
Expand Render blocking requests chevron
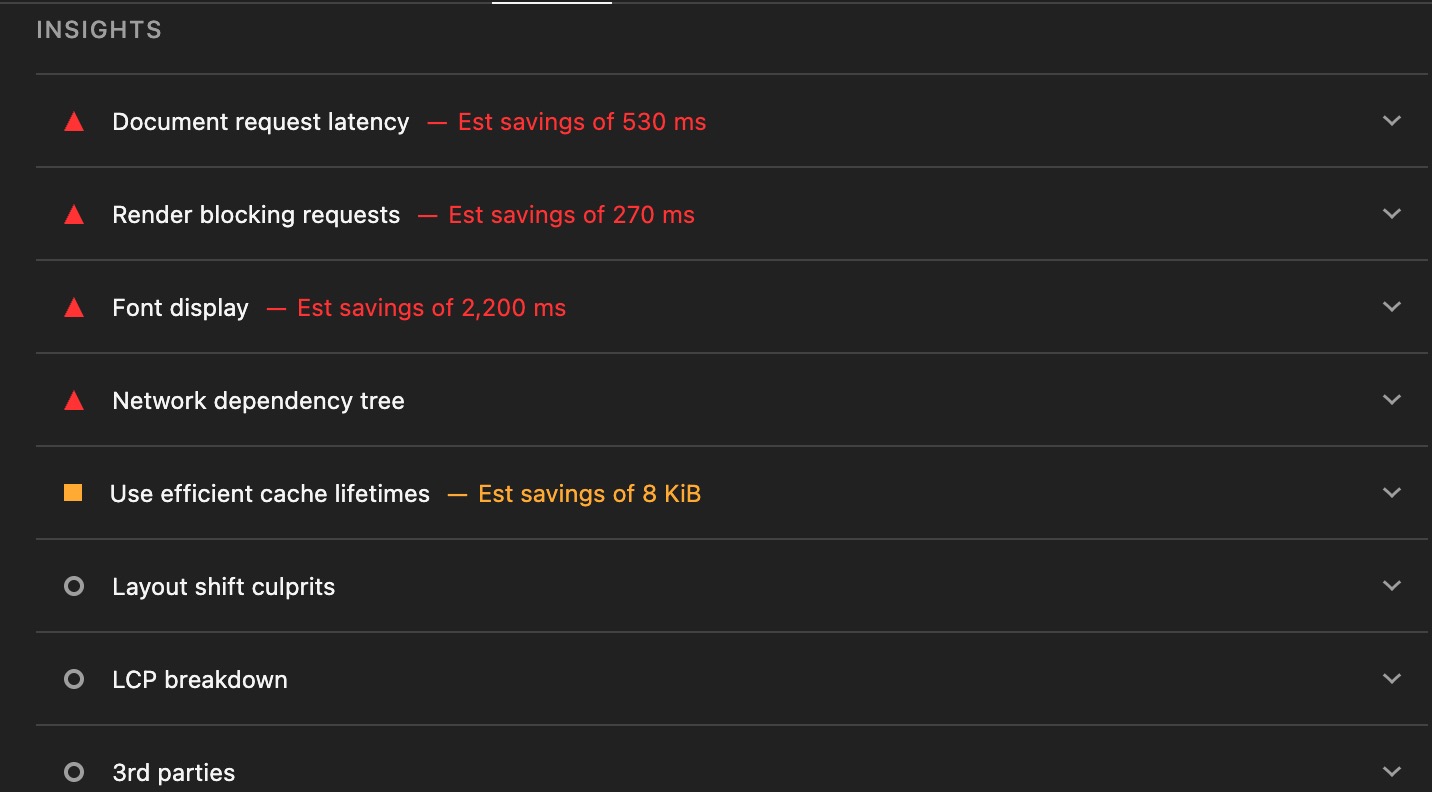click(1391, 214)
